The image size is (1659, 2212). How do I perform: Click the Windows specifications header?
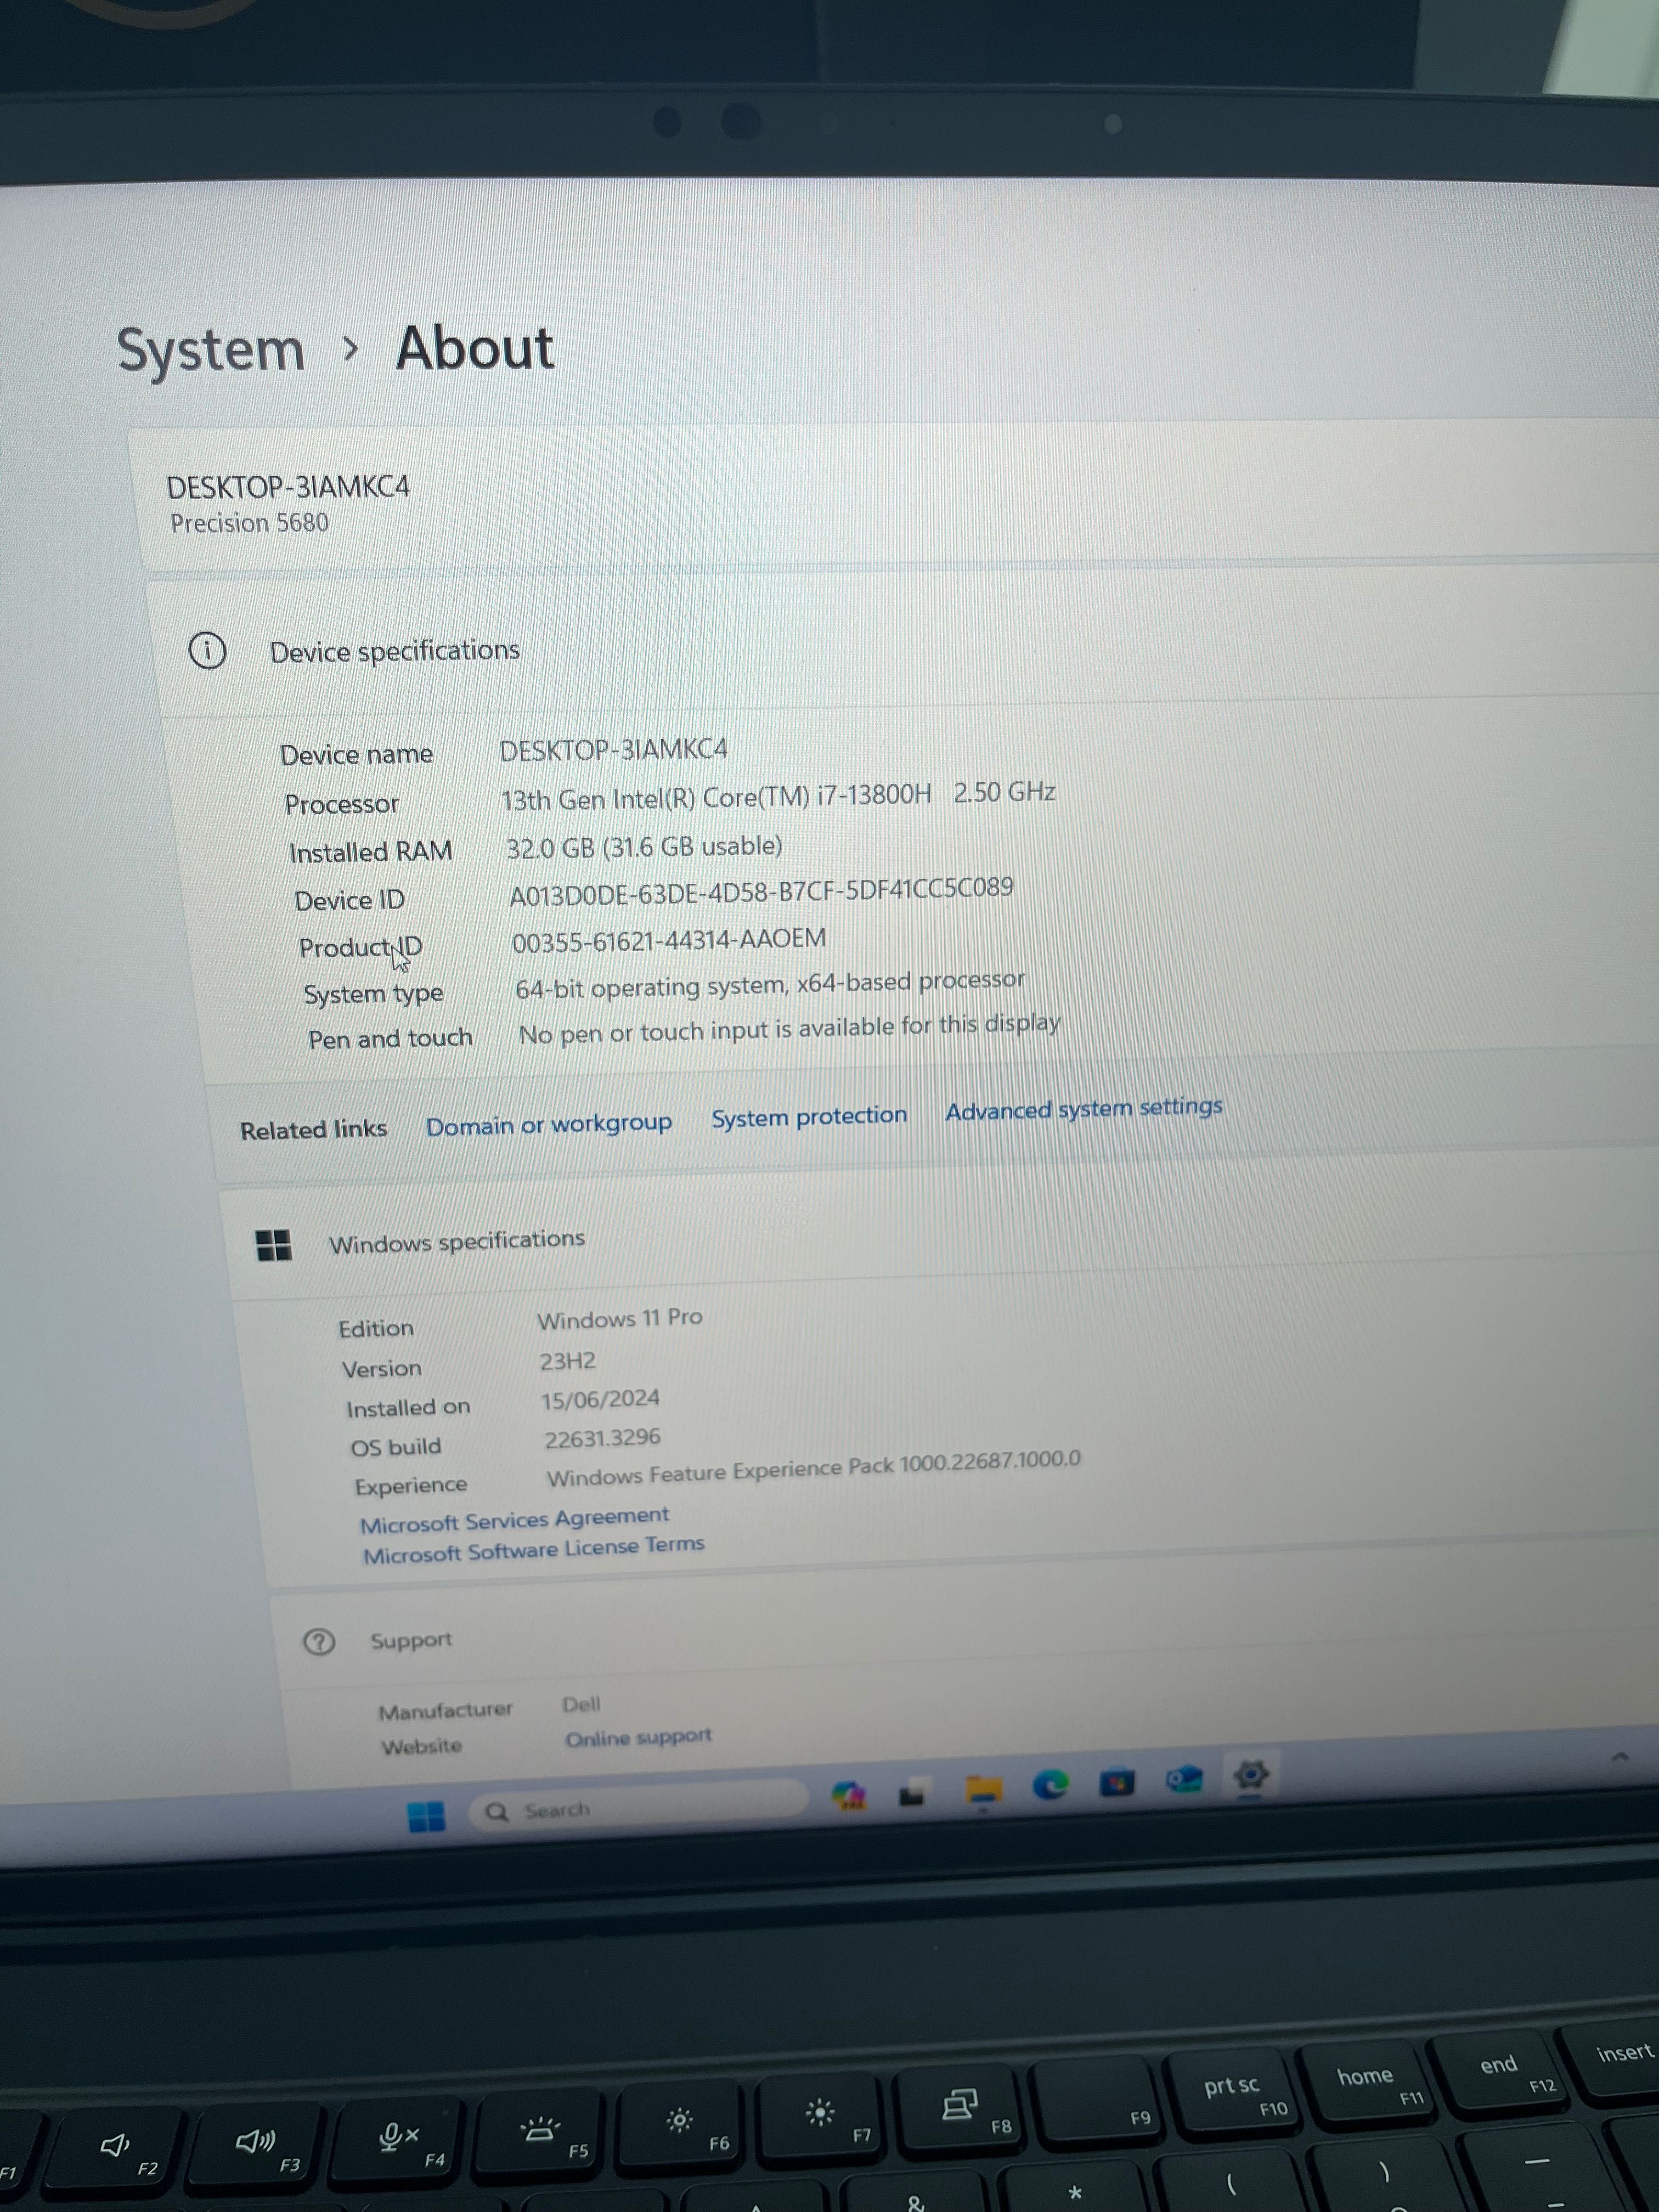tap(457, 1241)
